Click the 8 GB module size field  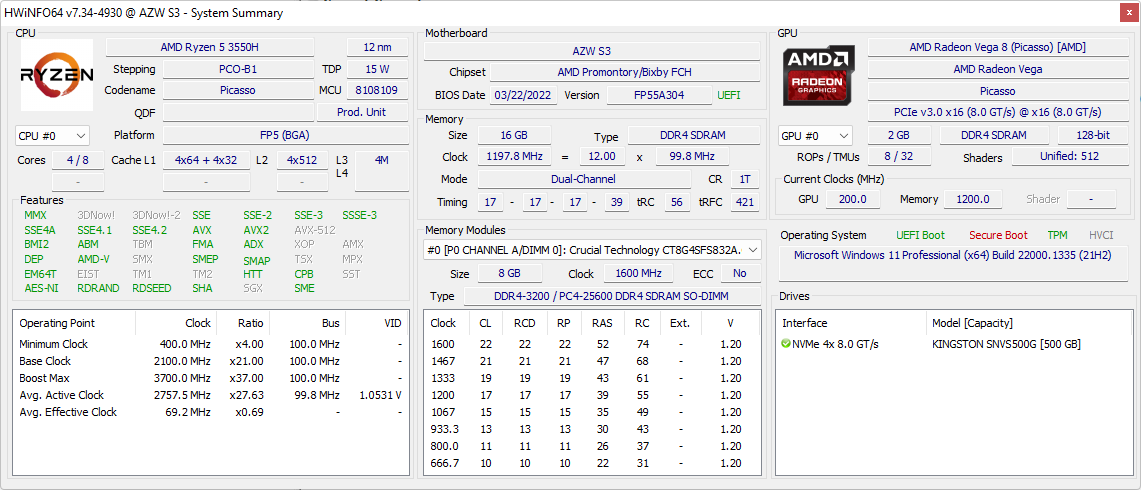[x=510, y=273]
